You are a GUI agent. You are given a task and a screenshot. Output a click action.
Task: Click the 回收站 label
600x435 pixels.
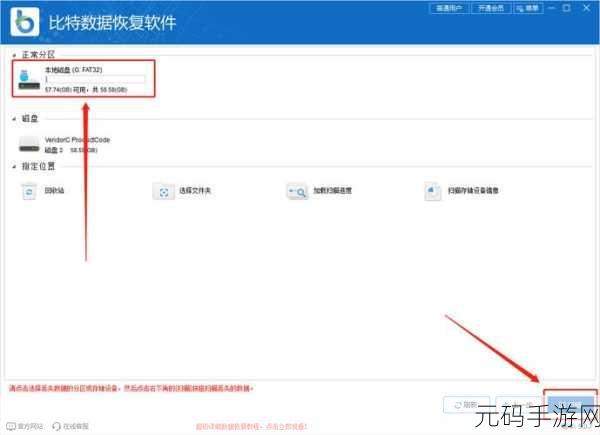click(54, 191)
